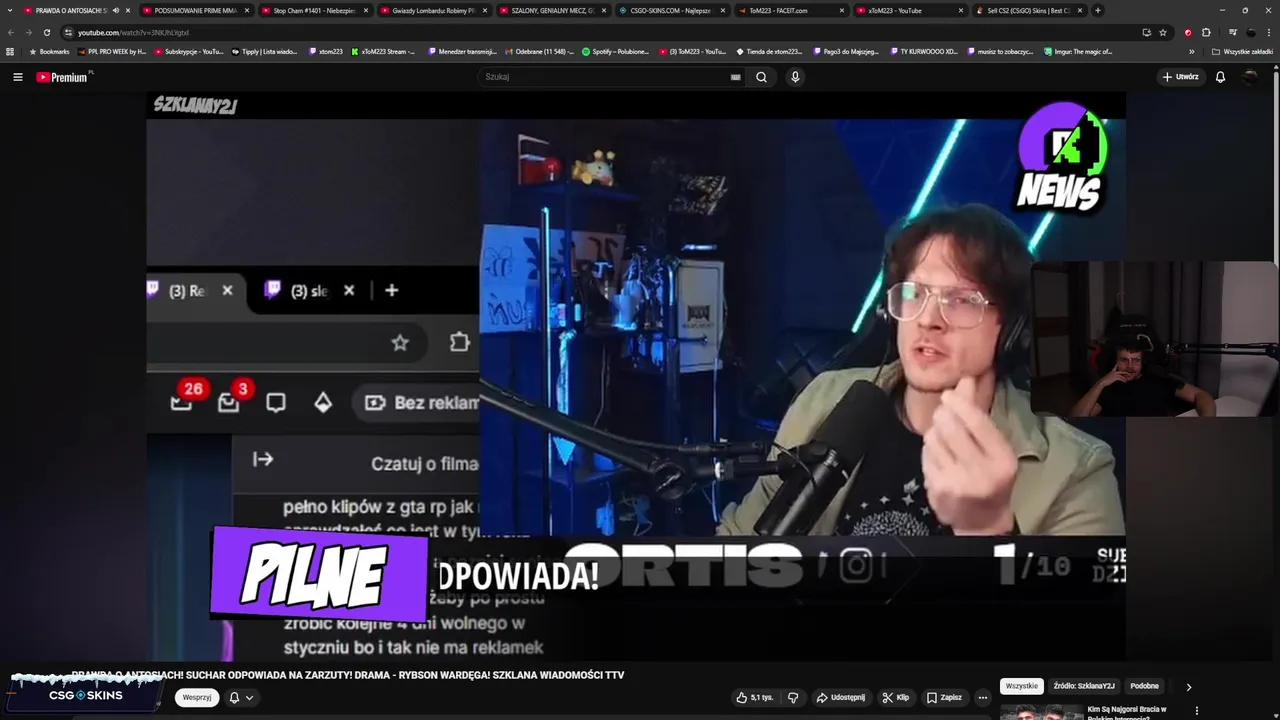This screenshot has height=720, width=1280.
Task: Select the Wszystkie filter chip
Action: pyautogui.click(x=1021, y=686)
